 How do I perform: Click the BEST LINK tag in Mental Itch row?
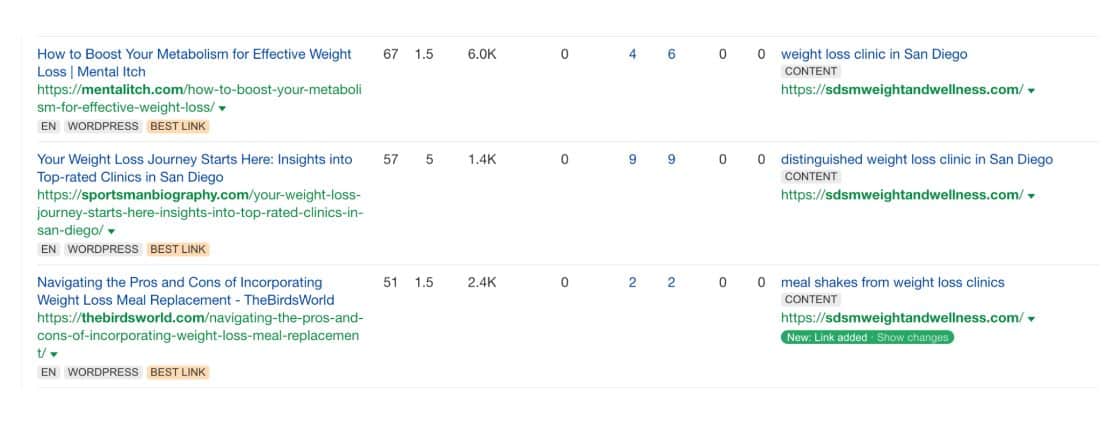pyautogui.click(x=178, y=126)
